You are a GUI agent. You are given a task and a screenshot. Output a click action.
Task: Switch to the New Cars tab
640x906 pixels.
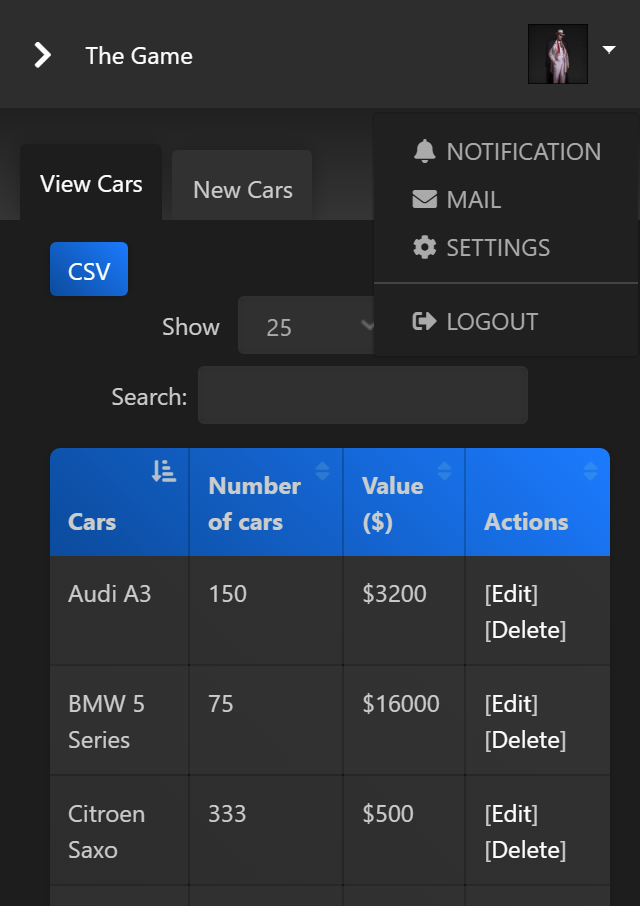pos(243,190)
